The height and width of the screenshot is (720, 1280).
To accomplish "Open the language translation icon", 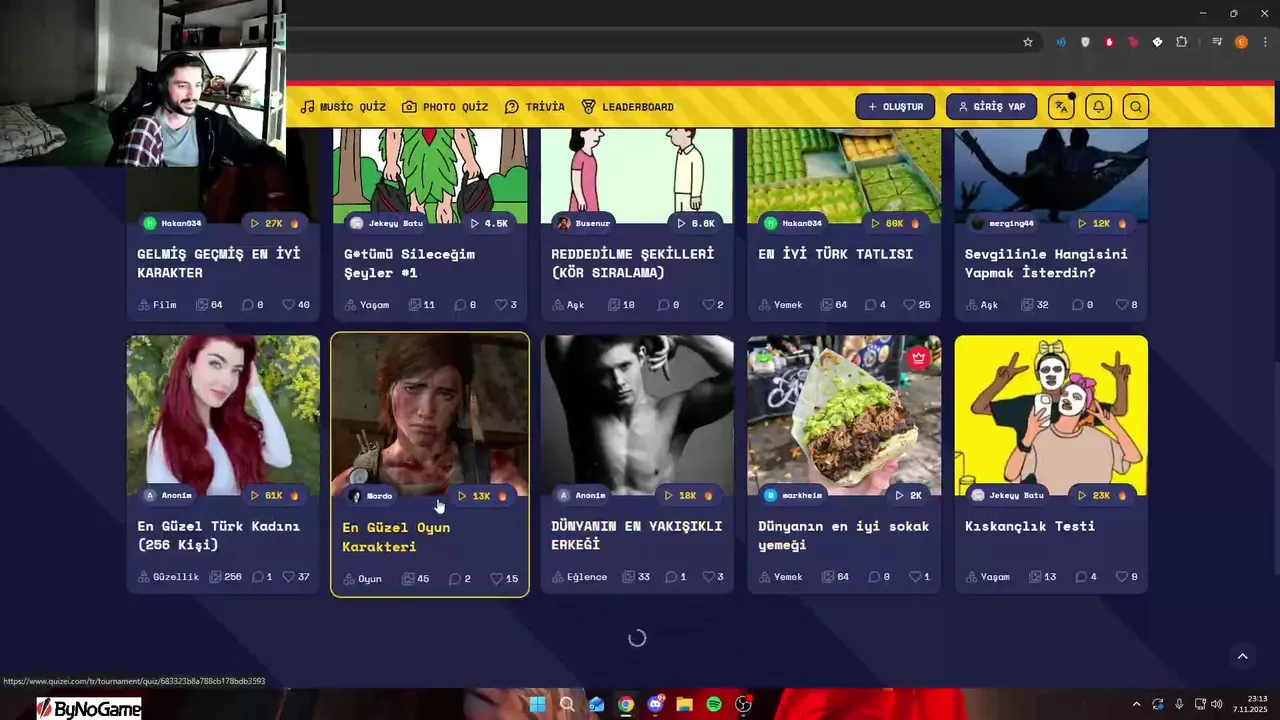I will [1061, 107].
